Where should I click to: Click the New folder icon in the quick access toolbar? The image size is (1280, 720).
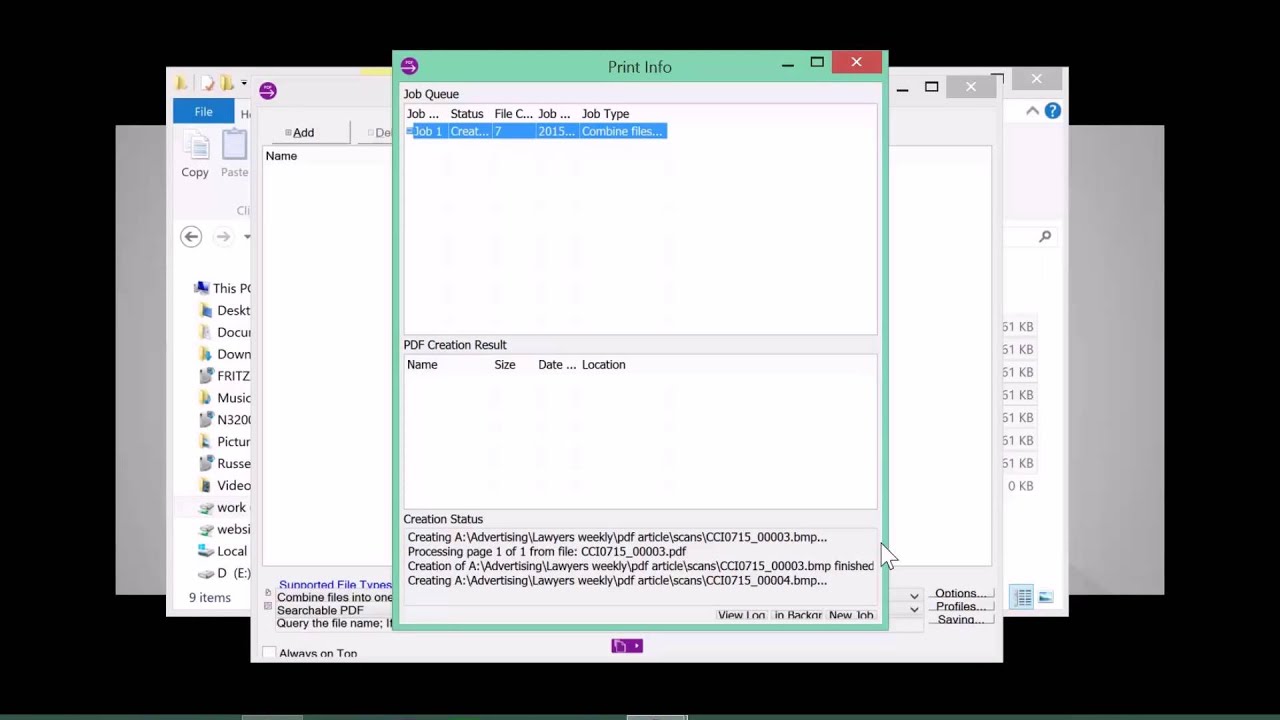227,83
